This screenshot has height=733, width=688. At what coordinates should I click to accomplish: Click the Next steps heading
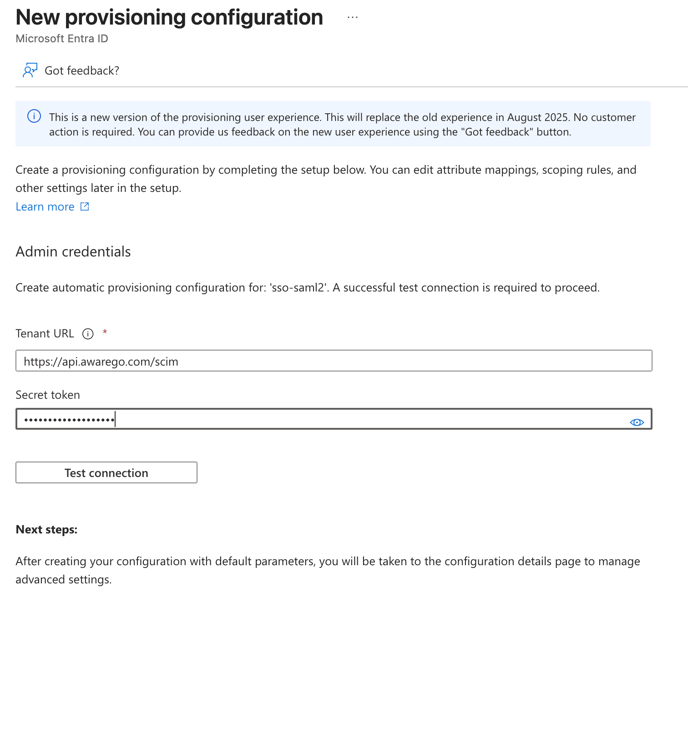[46, 529]
